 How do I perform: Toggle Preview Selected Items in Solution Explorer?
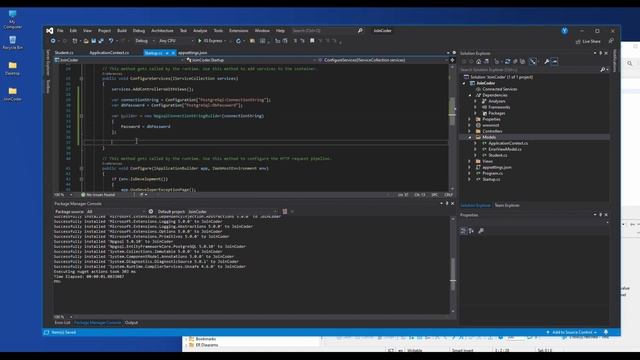pyautogui.click(x=554, y=61)
